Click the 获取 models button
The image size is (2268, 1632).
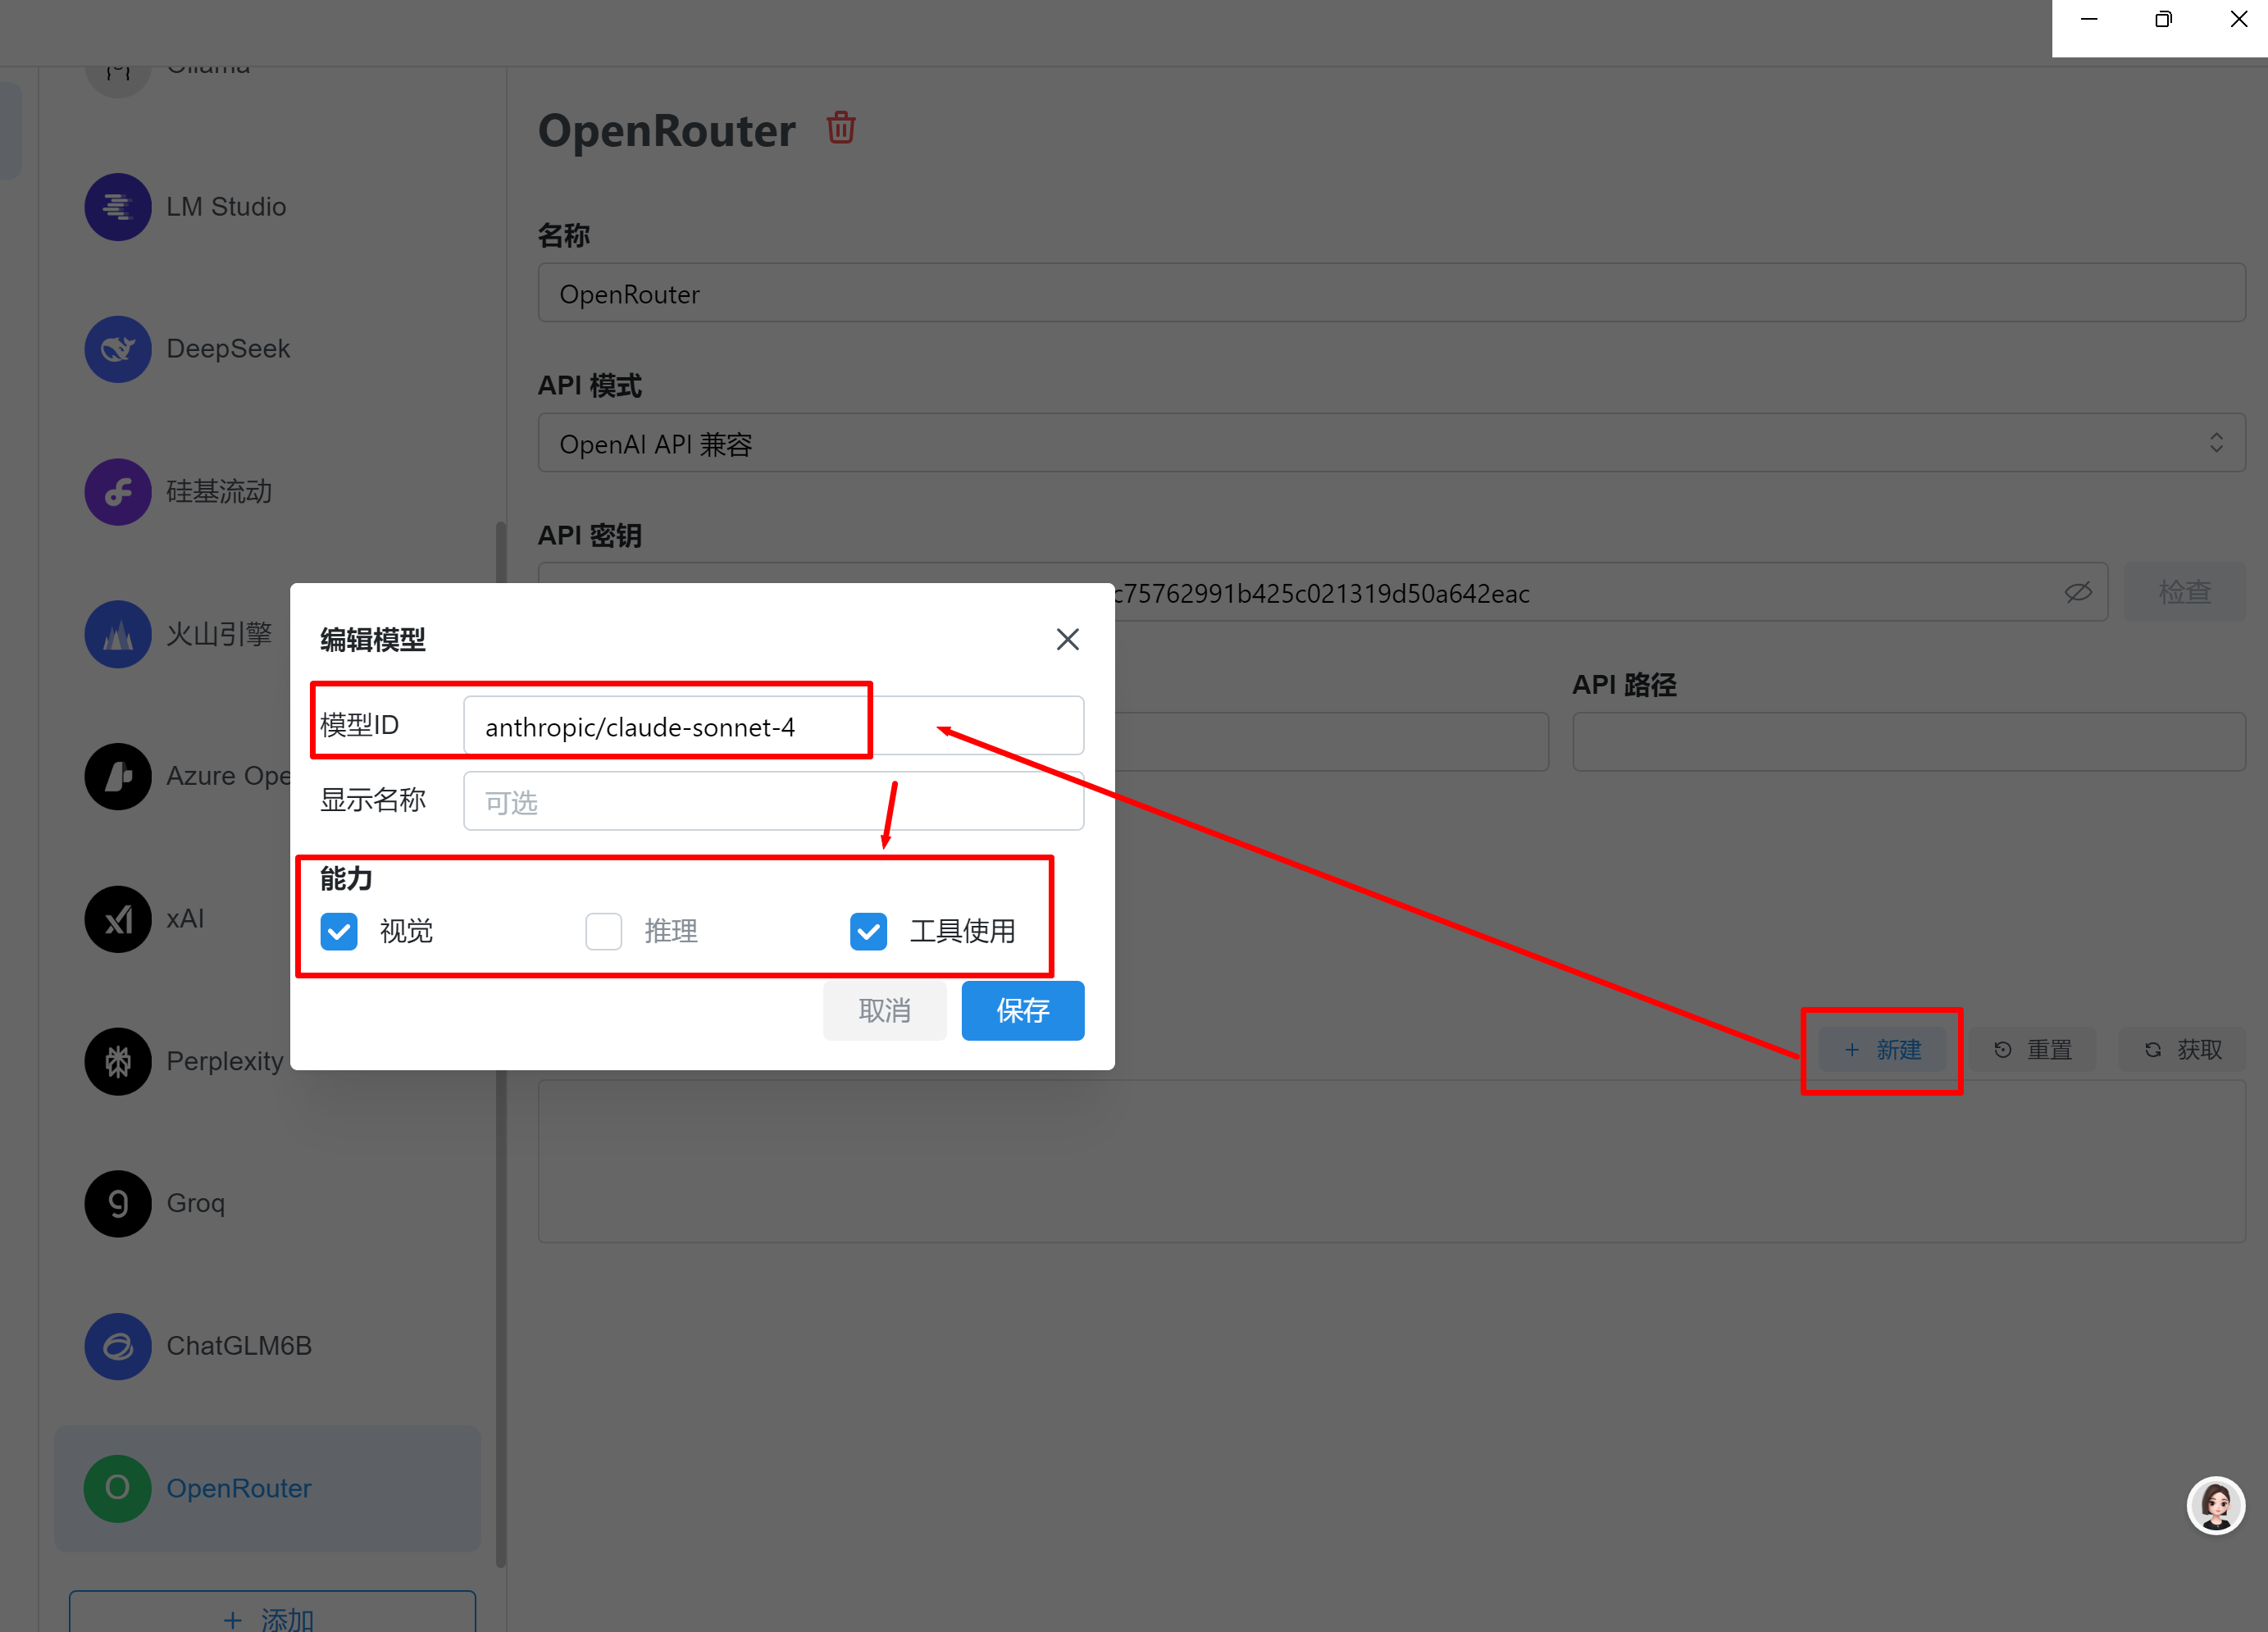(2182, 1049)
